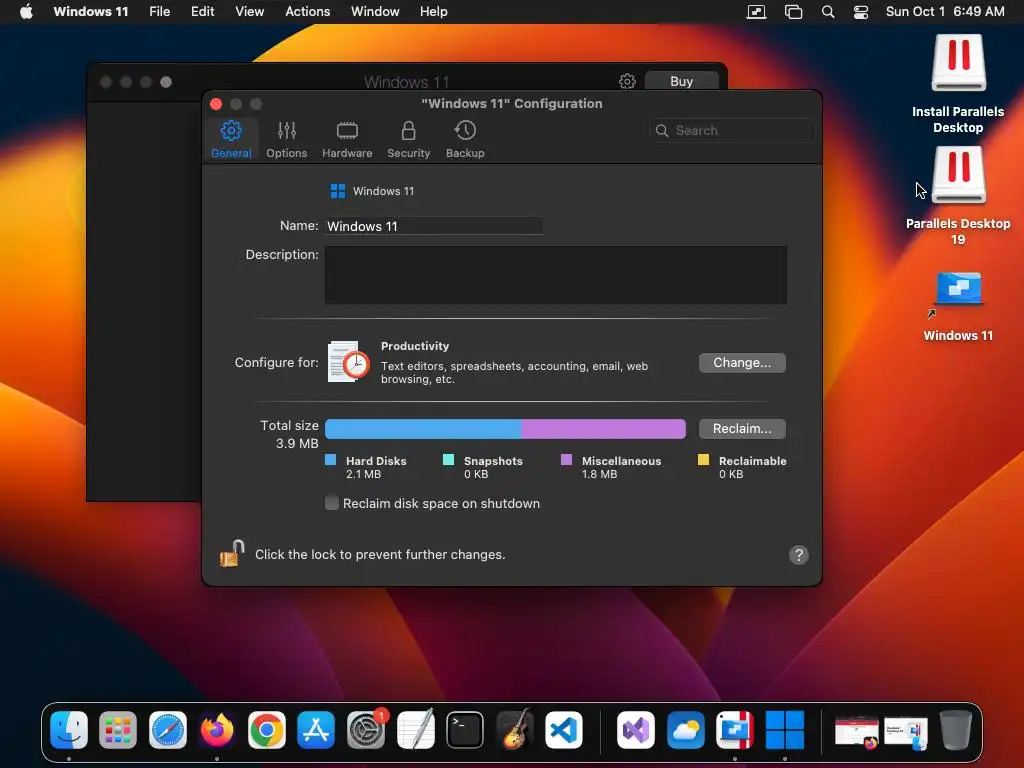This screenshot has height=768, width=1024.
Task: Click the Description text area
Action: tap(556, 275)
